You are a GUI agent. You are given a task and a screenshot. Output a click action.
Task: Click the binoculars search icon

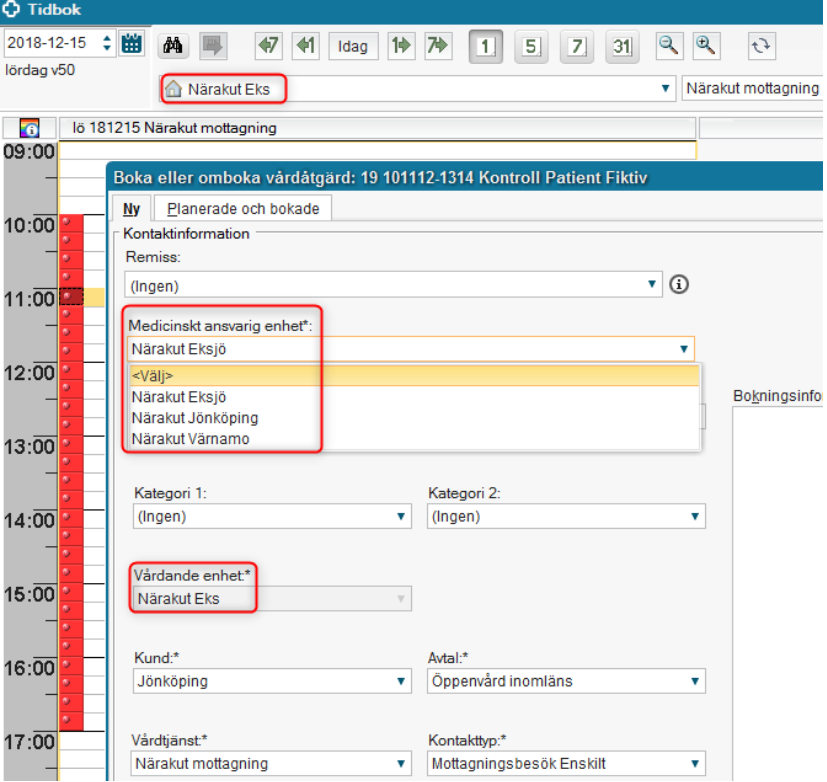[173, 45]
